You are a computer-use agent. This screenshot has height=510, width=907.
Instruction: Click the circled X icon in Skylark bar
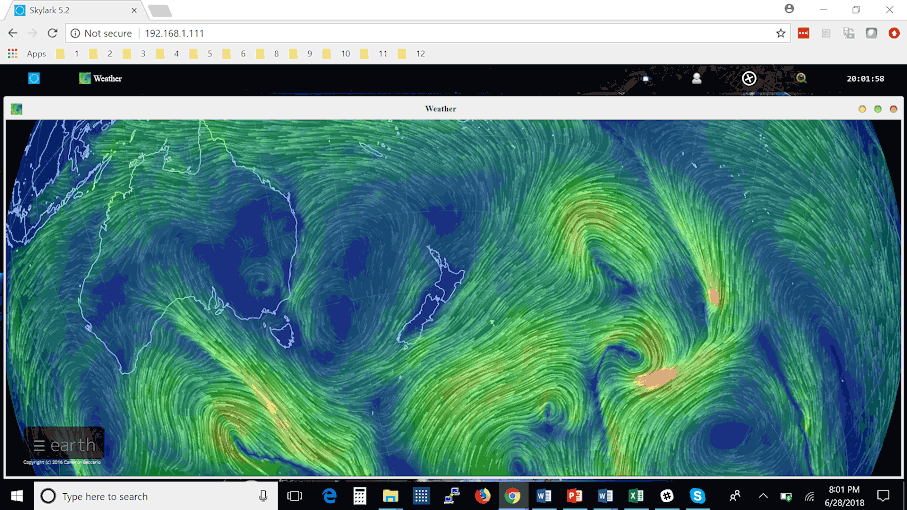(749, 78)
